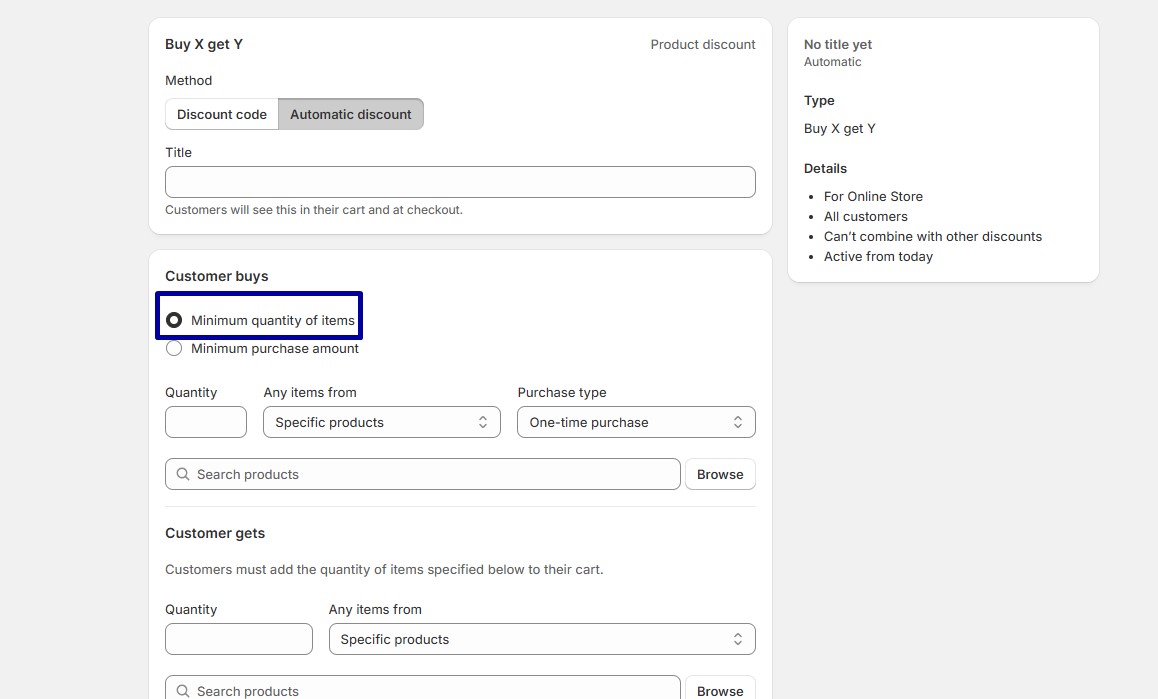This screenshot has width=1158, height=699.
Task: Click 'Can't combine with other discounts' text
Action: (x=933, y=236)
